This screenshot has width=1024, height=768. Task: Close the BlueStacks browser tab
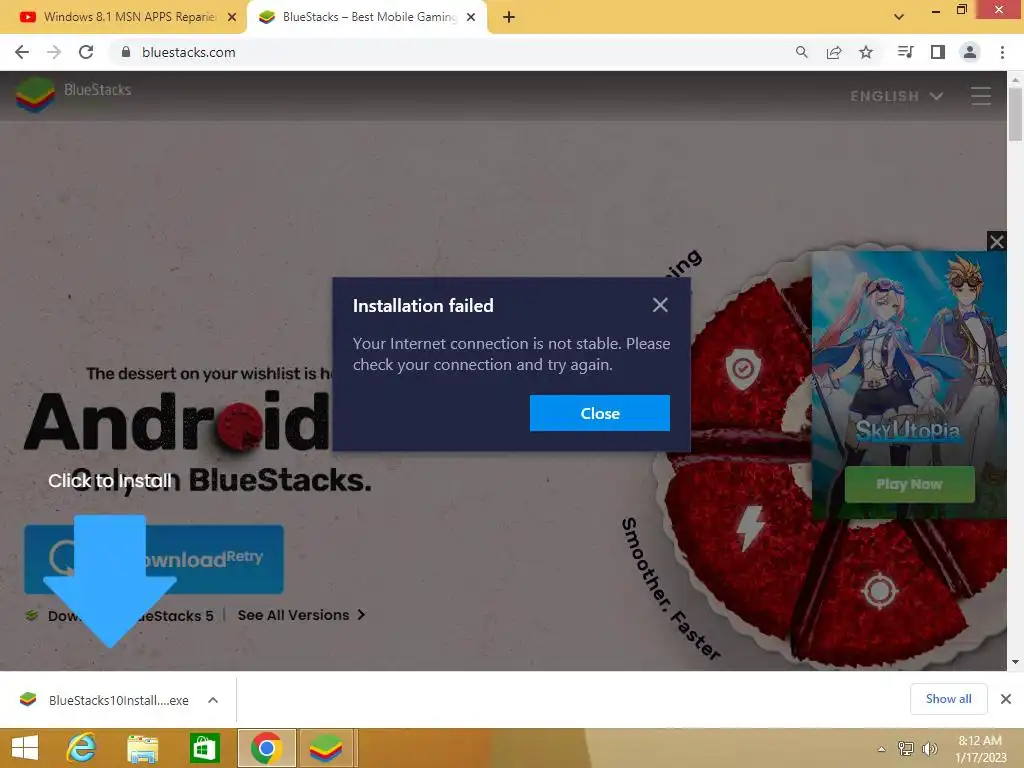pyautogui.click(x=471, y=17)
